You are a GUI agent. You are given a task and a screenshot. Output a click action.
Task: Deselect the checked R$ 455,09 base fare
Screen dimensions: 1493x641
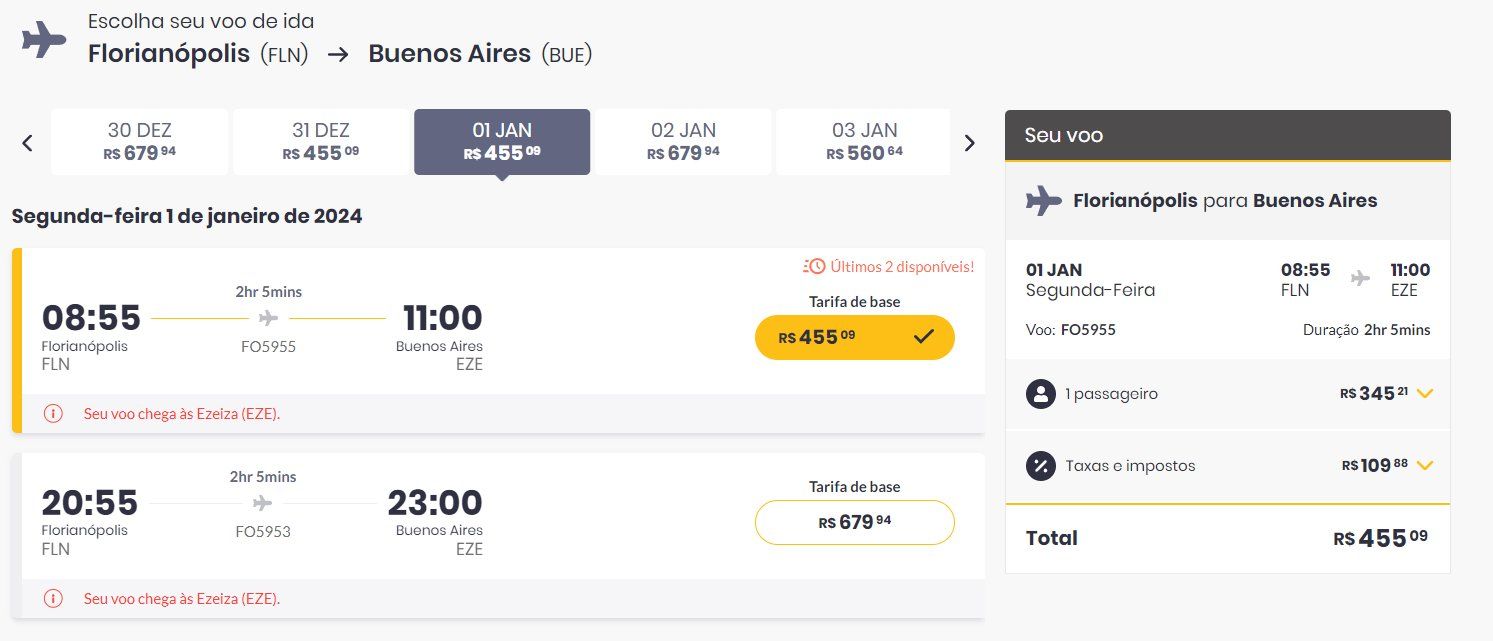coord(855,337)
